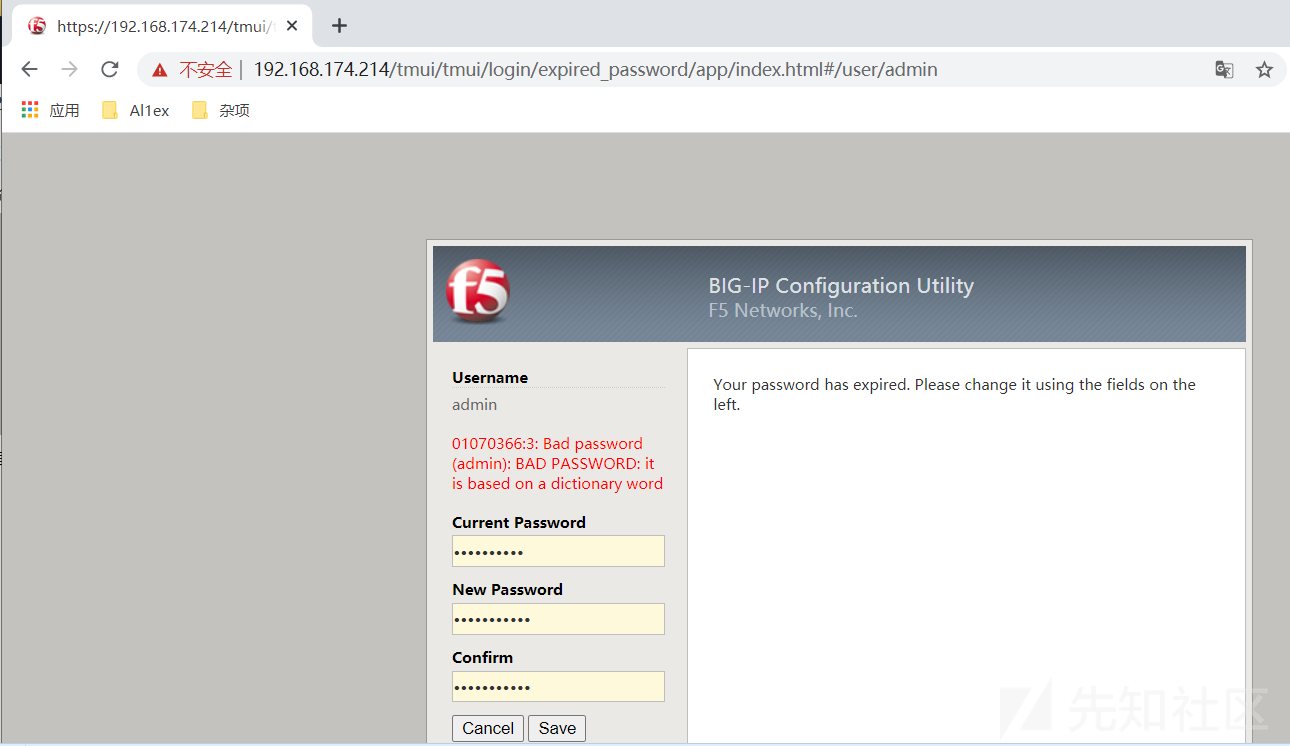
Task: Click the URL in the address bar
Action: click(x=595, y=70)
